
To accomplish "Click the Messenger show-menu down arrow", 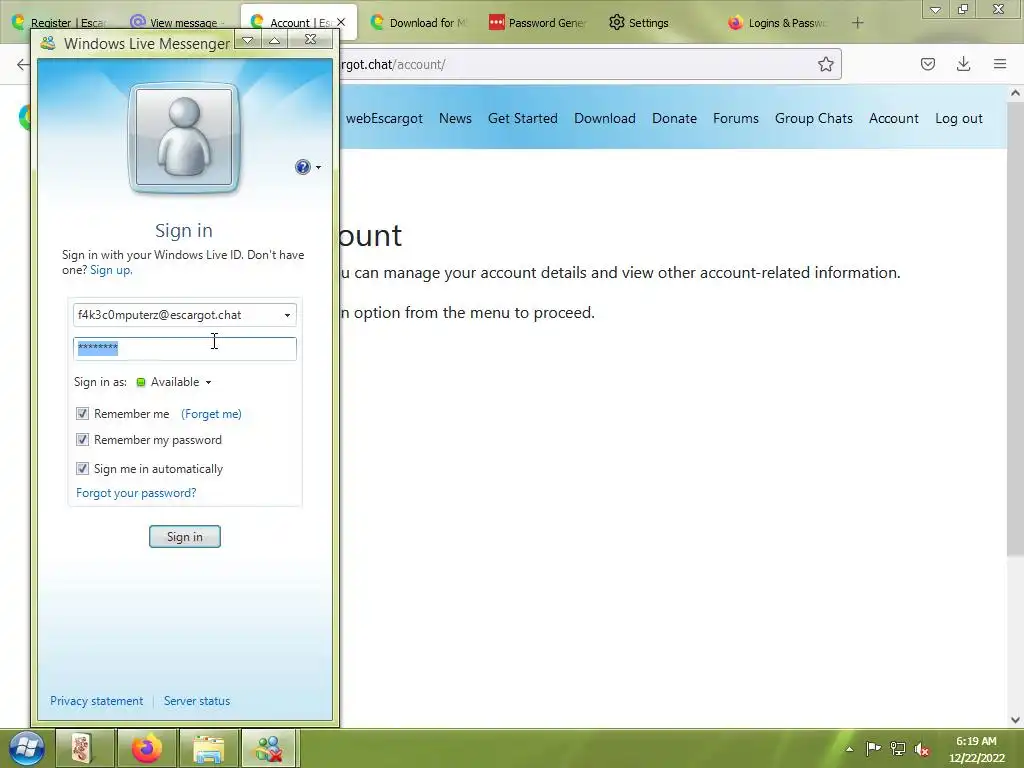I will click(x=248, y=40).
